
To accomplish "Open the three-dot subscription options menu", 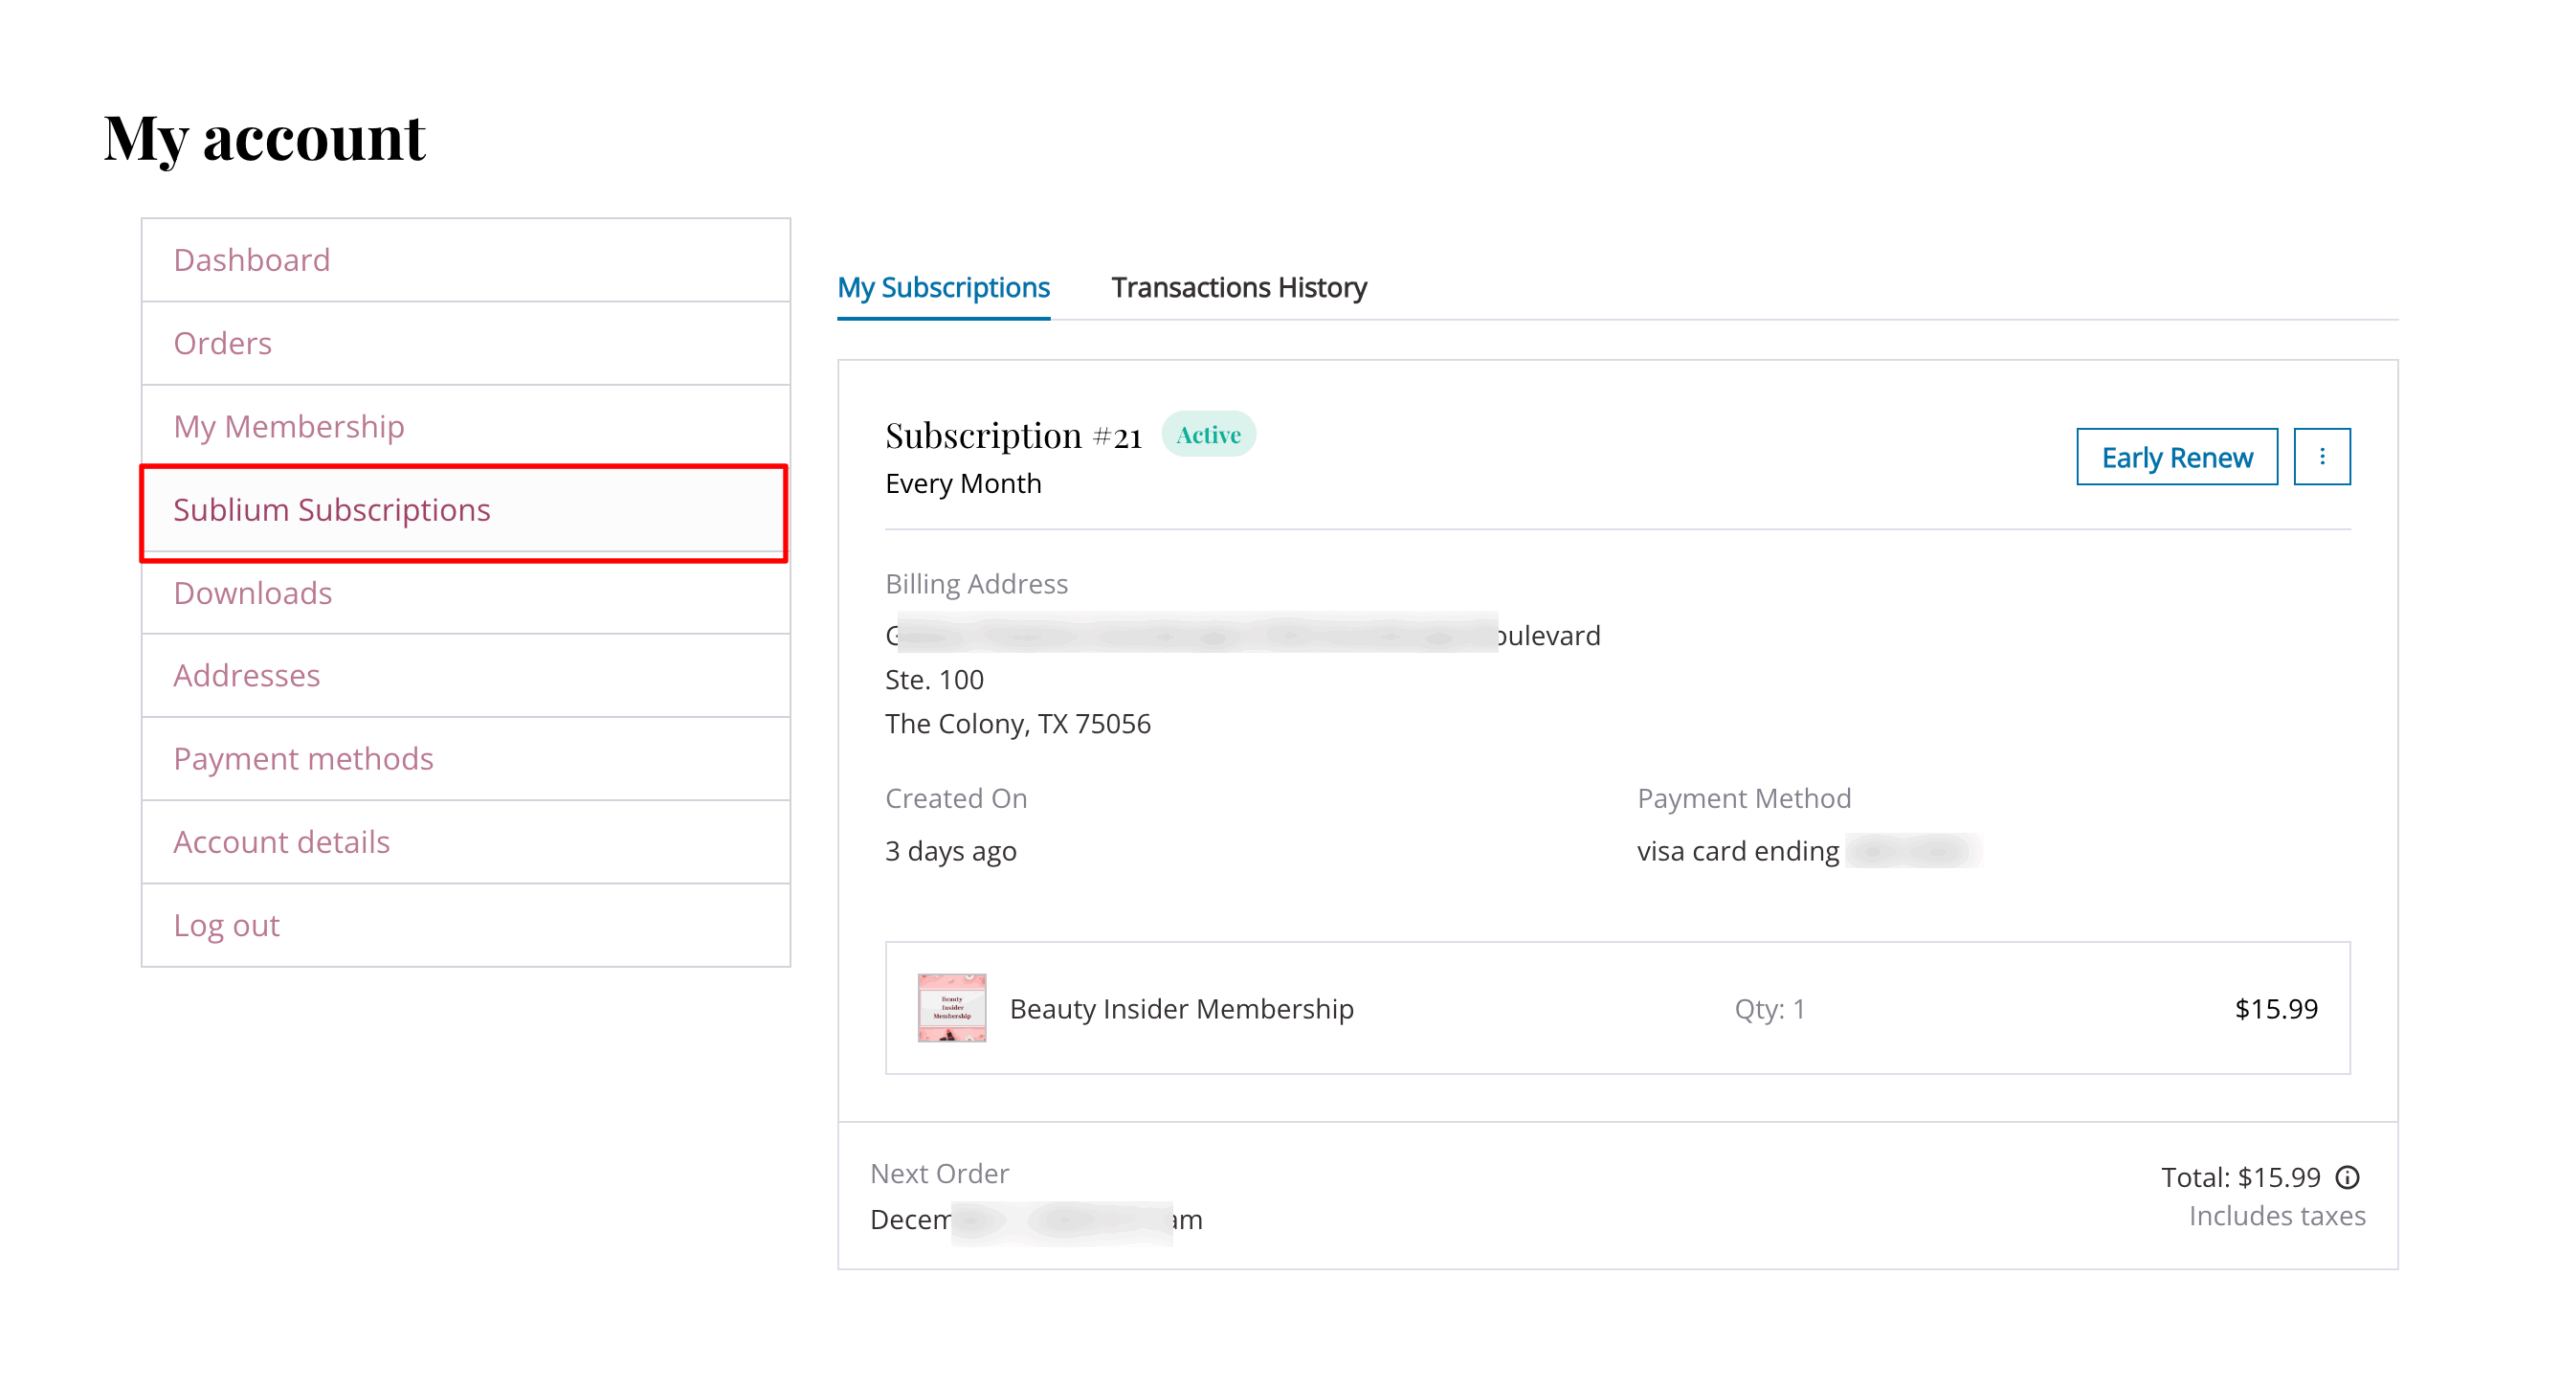I will pyautogui.click(x=2320, y=457).
